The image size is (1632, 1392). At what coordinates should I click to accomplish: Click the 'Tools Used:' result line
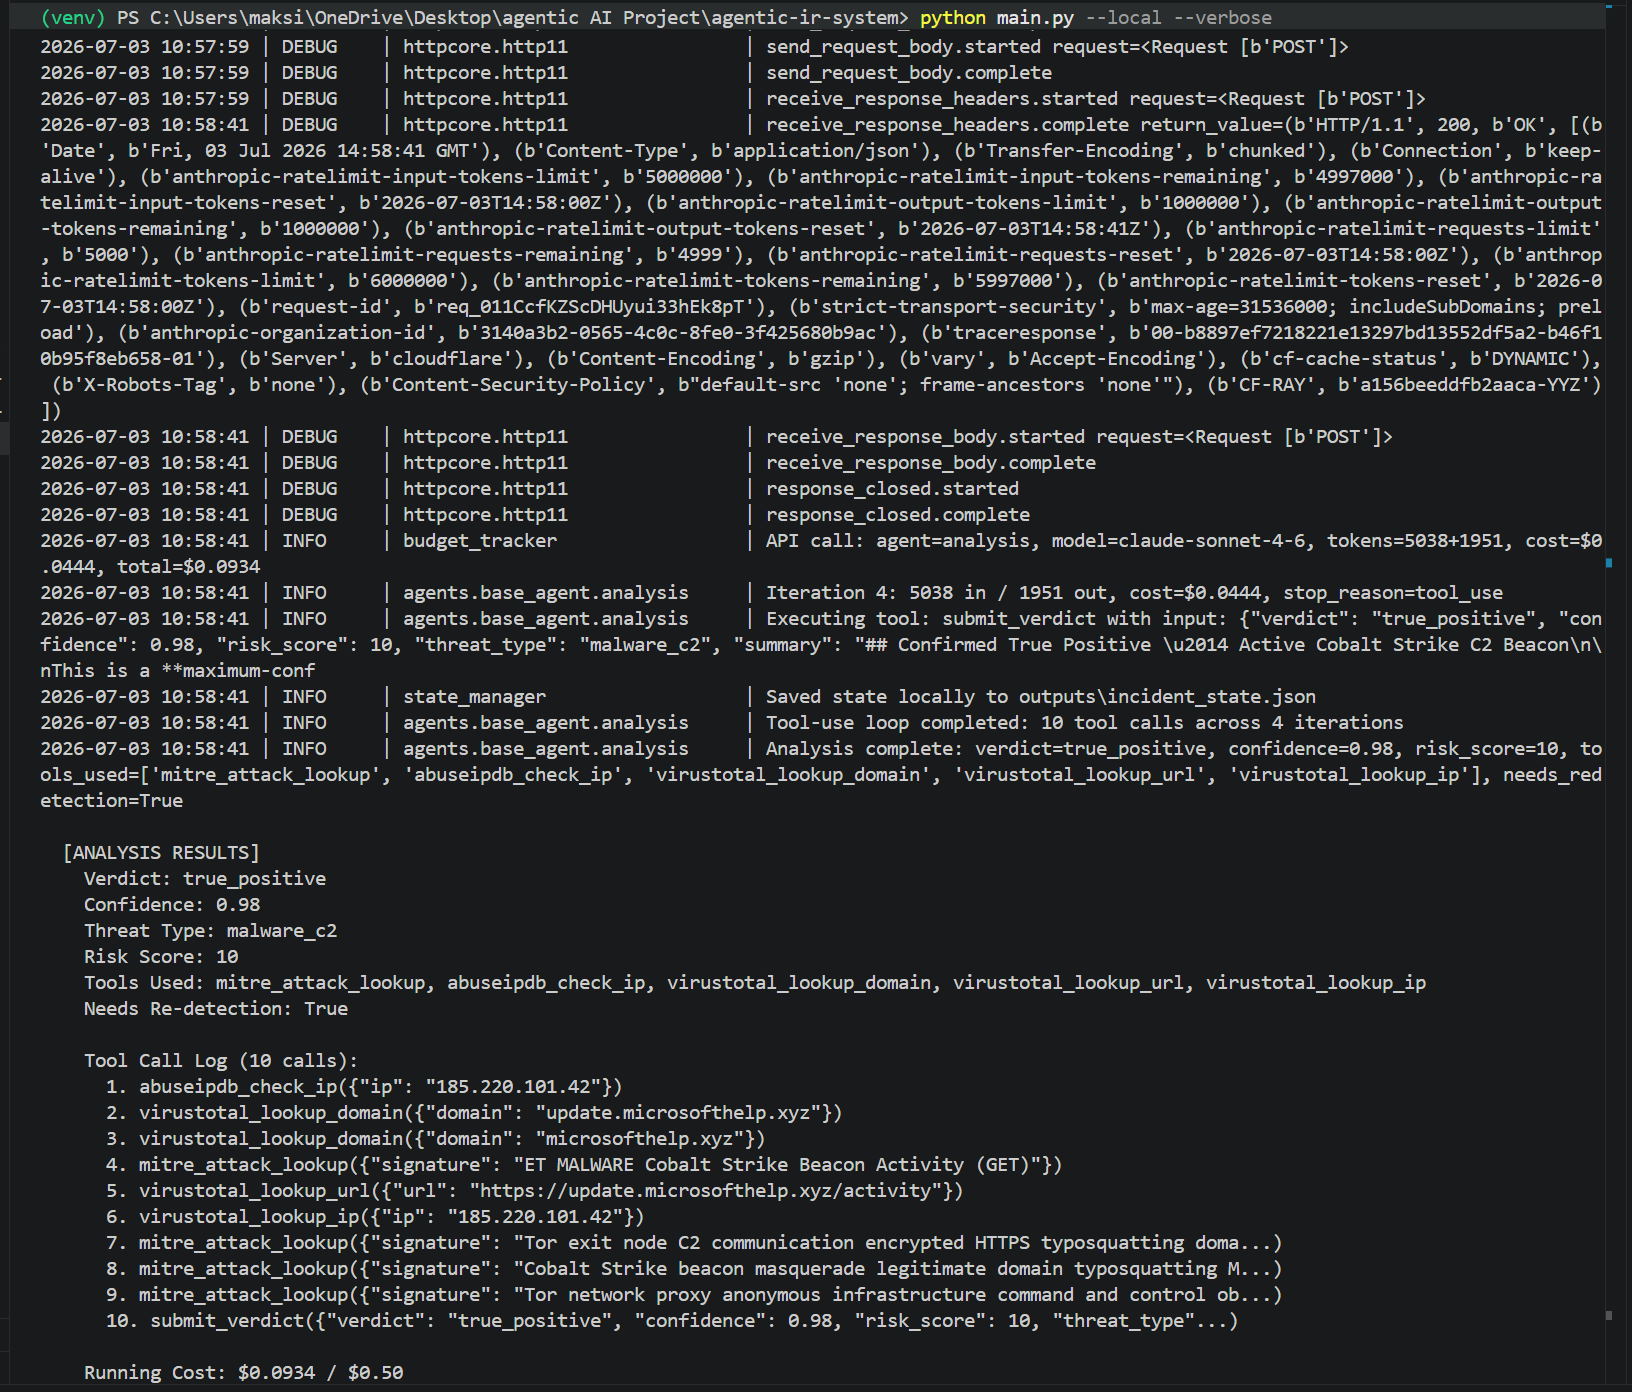(755, 982)
